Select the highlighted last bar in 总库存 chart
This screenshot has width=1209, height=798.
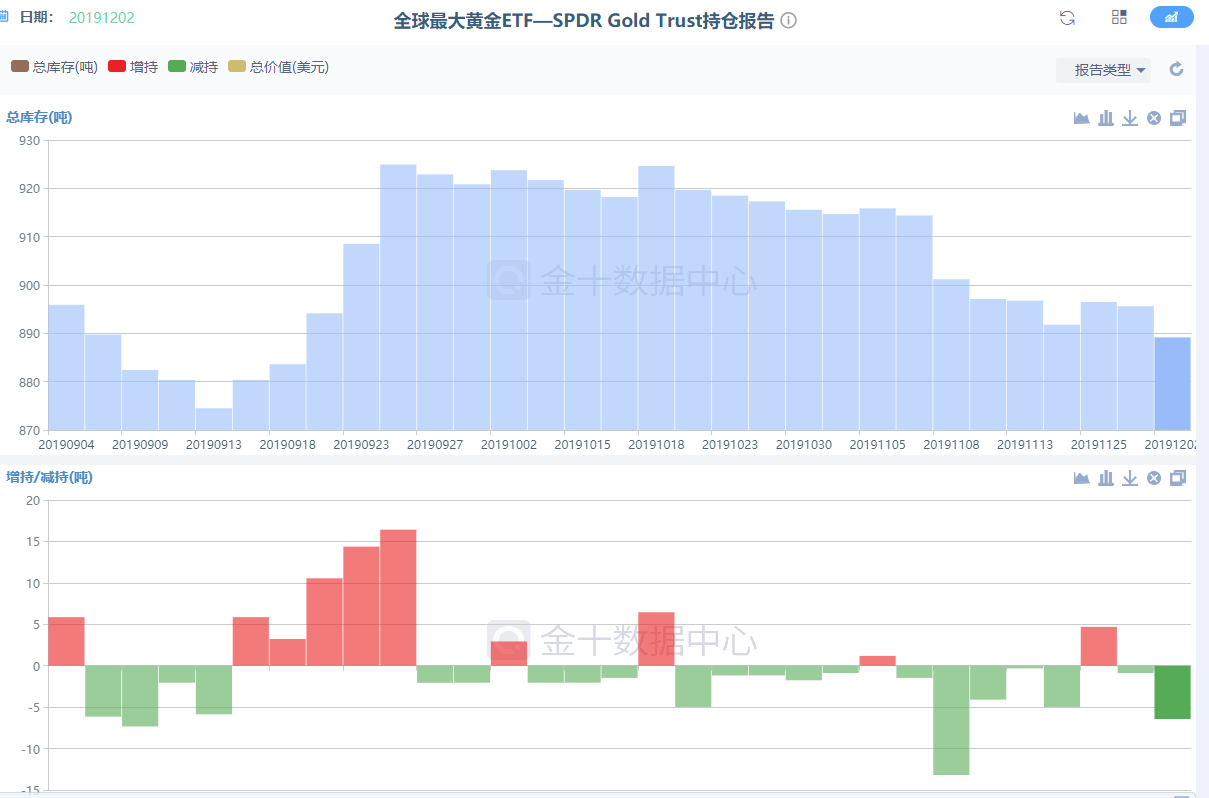[x=1172, y=384]
